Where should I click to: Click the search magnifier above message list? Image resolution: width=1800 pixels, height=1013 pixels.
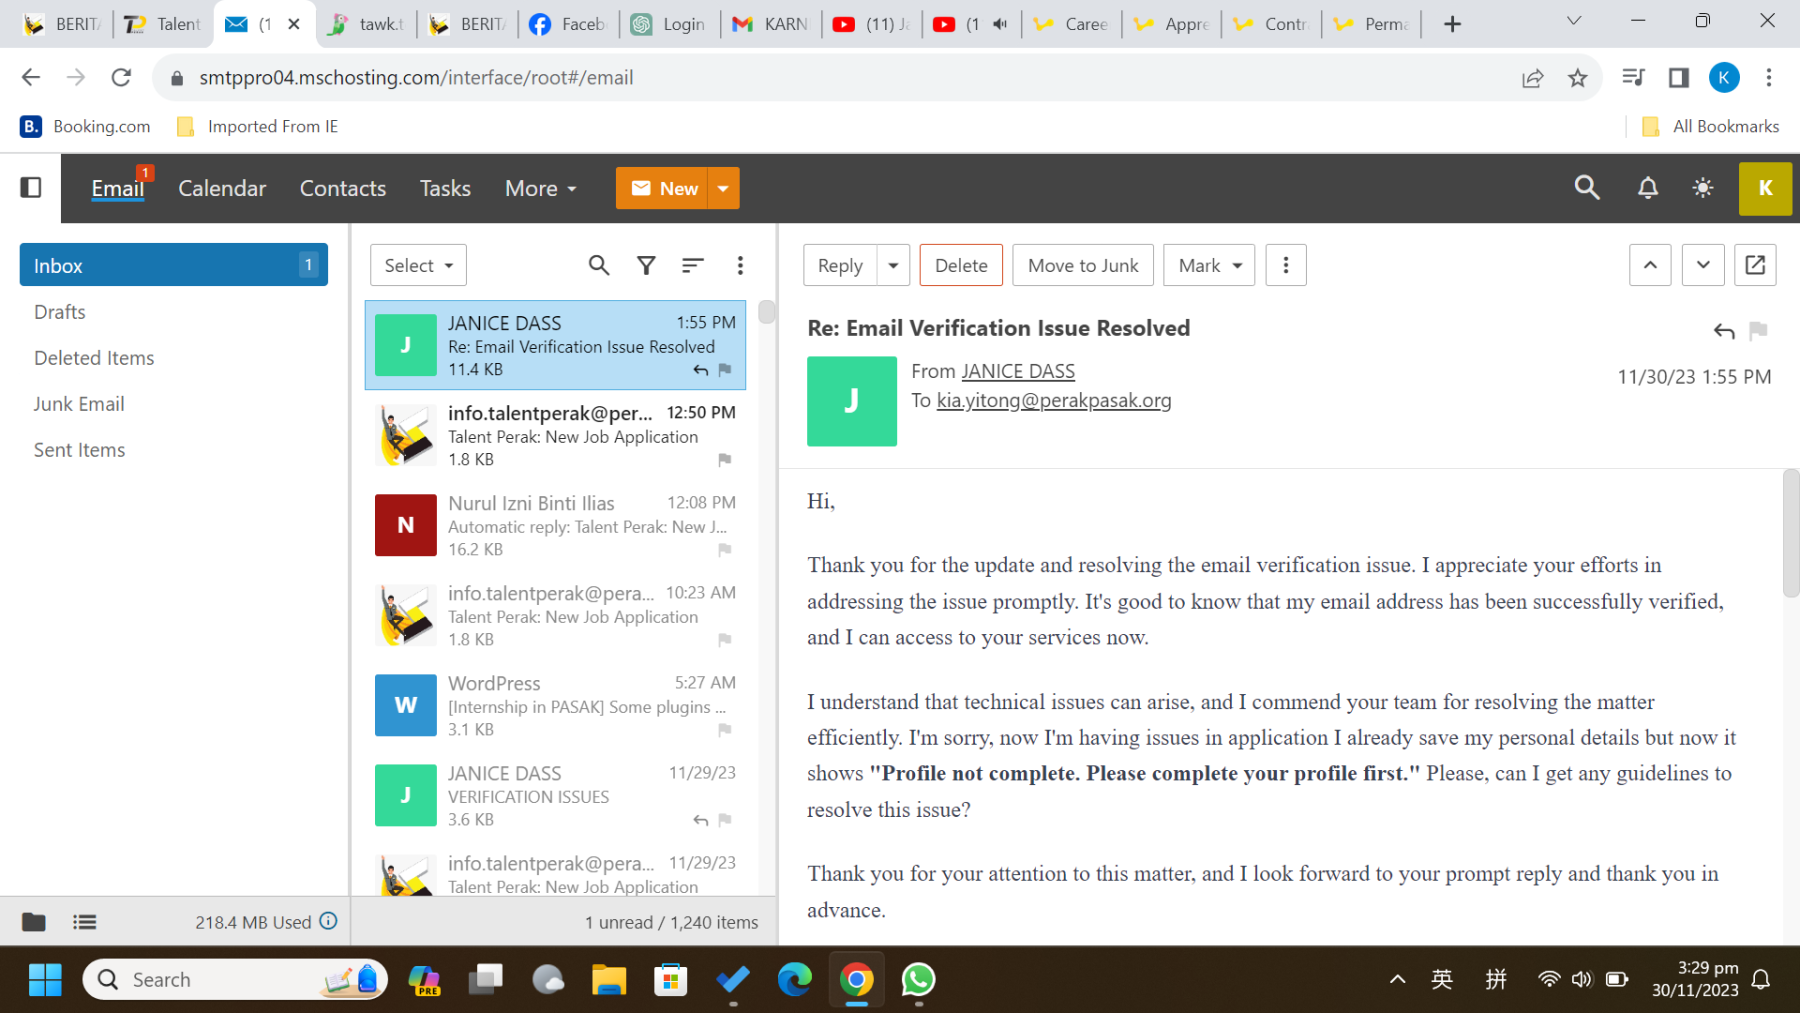pos(598,265)
